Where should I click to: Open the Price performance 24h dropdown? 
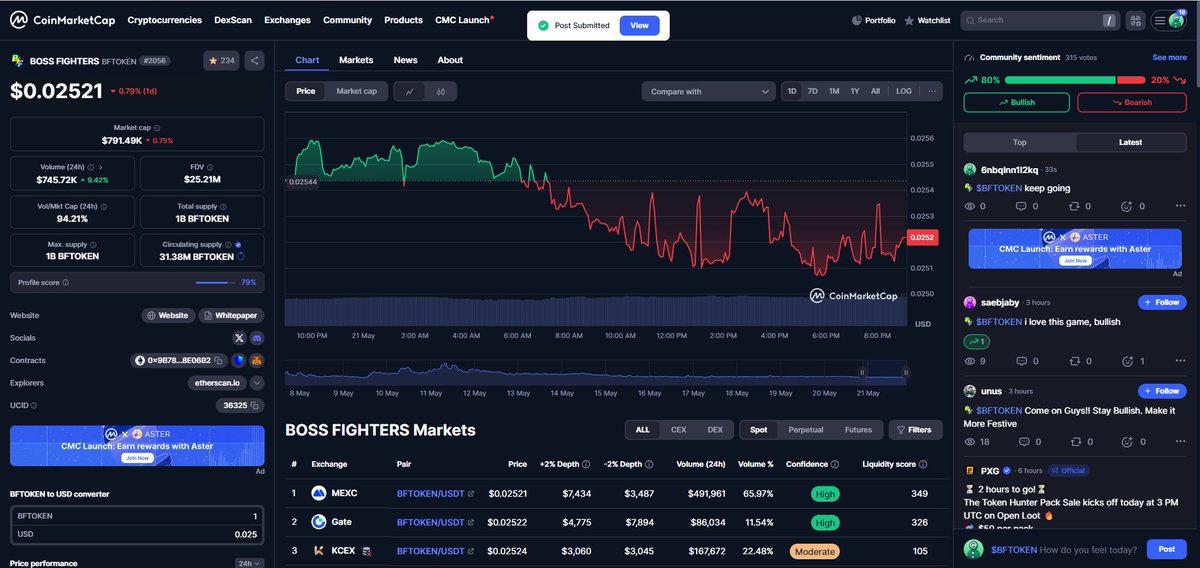pyautogui.click(x=249, y=563)
